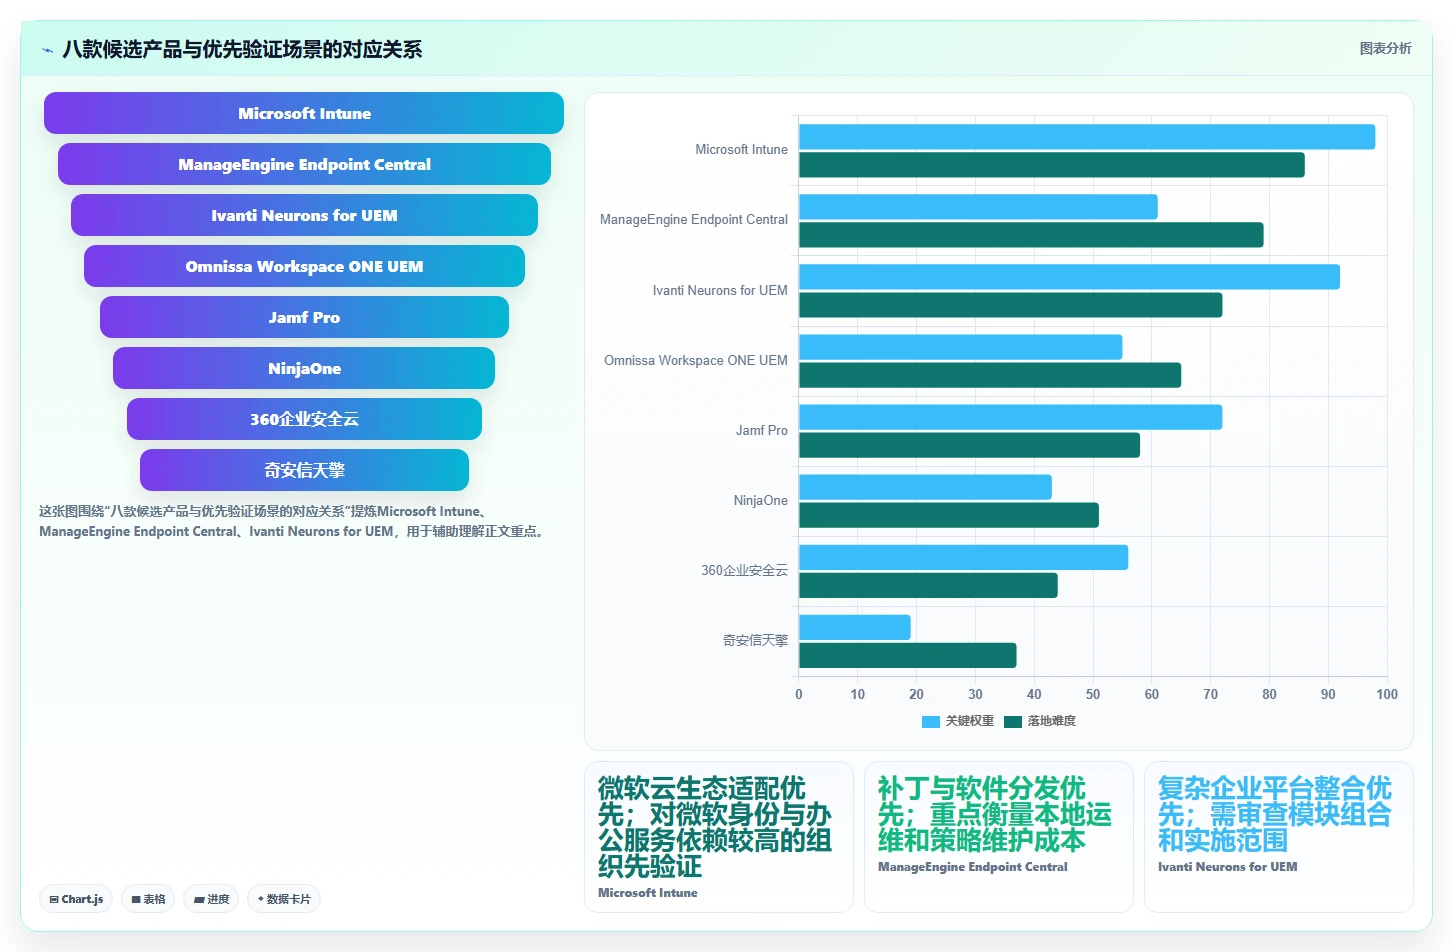This screenshot has height=952, width=1453.
Task: Toggle the 落地难度 legend swatch
Action: tap(1013, 722)
